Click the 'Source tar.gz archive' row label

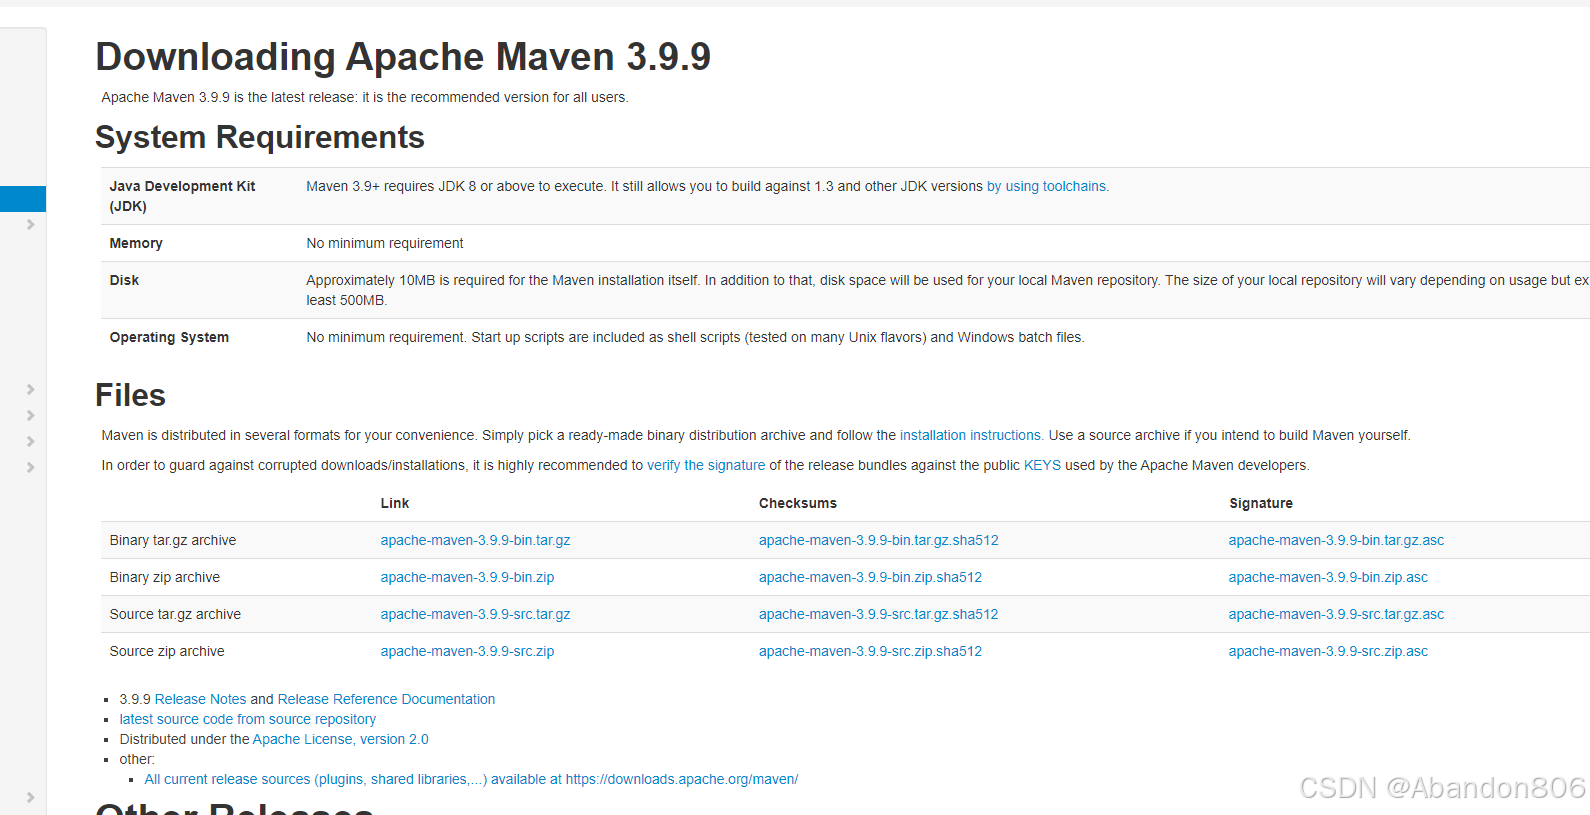(175, 614)
